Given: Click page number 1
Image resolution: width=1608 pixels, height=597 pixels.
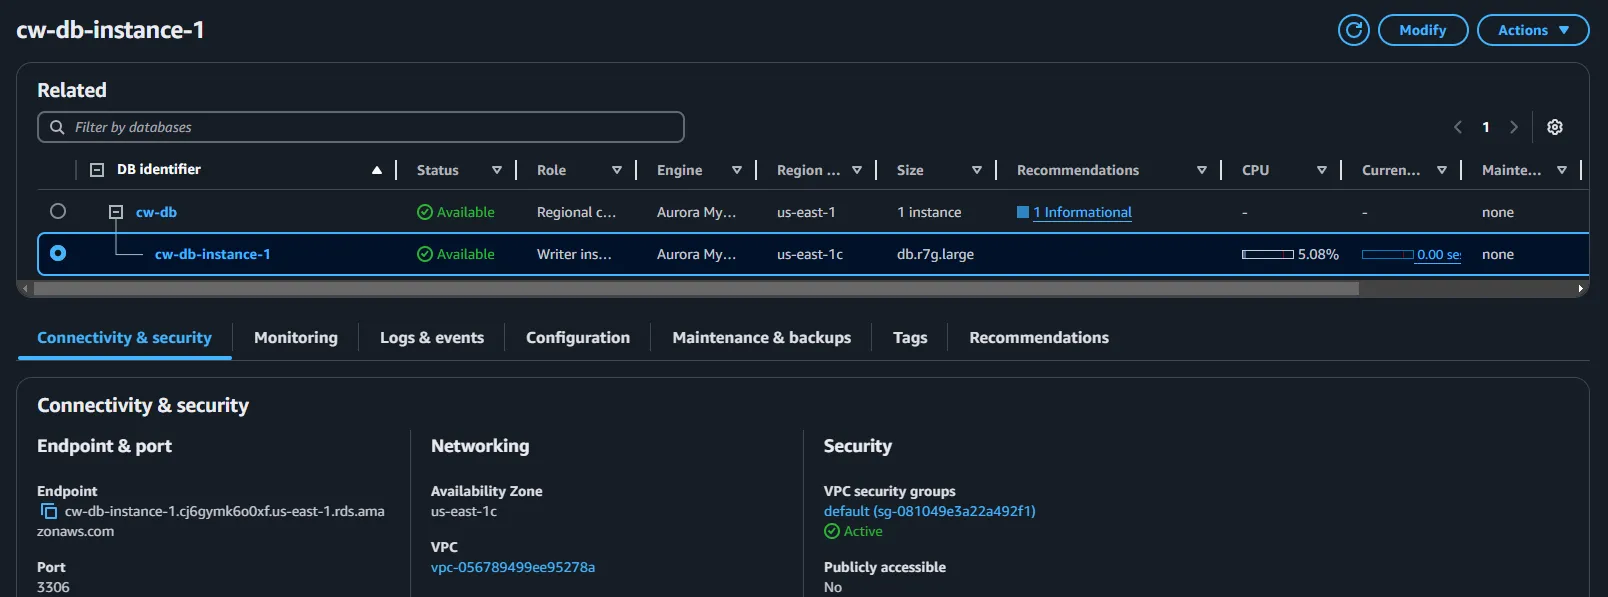Looking at the screenshot, I should pos(1486,127).
